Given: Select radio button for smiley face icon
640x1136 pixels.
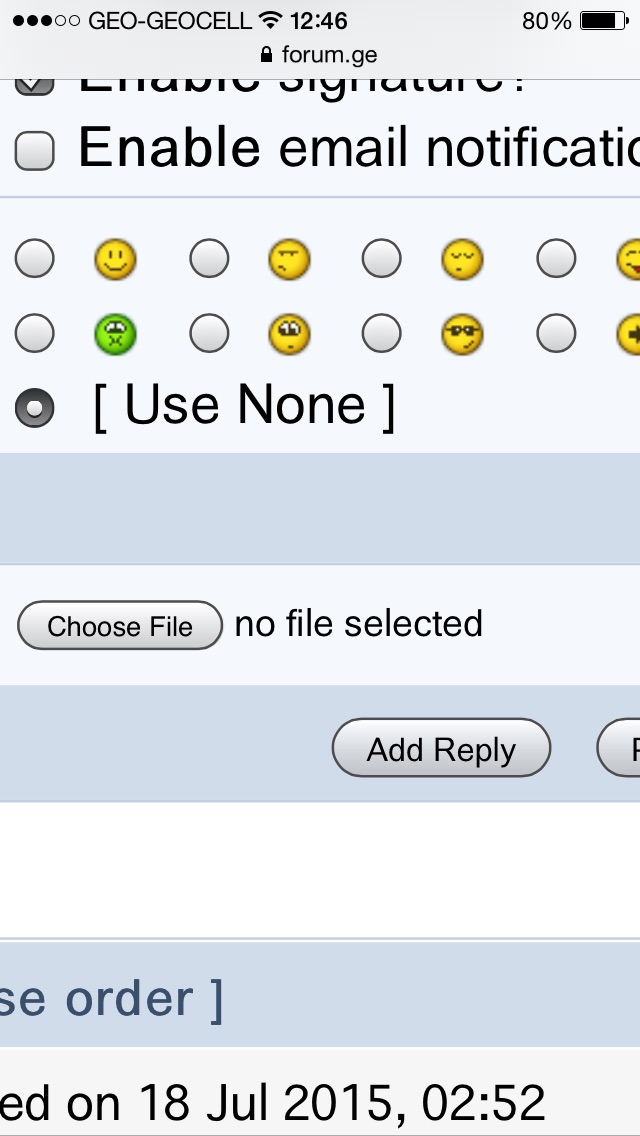Looking at the screenshot, I should click(x=35, y=260).
